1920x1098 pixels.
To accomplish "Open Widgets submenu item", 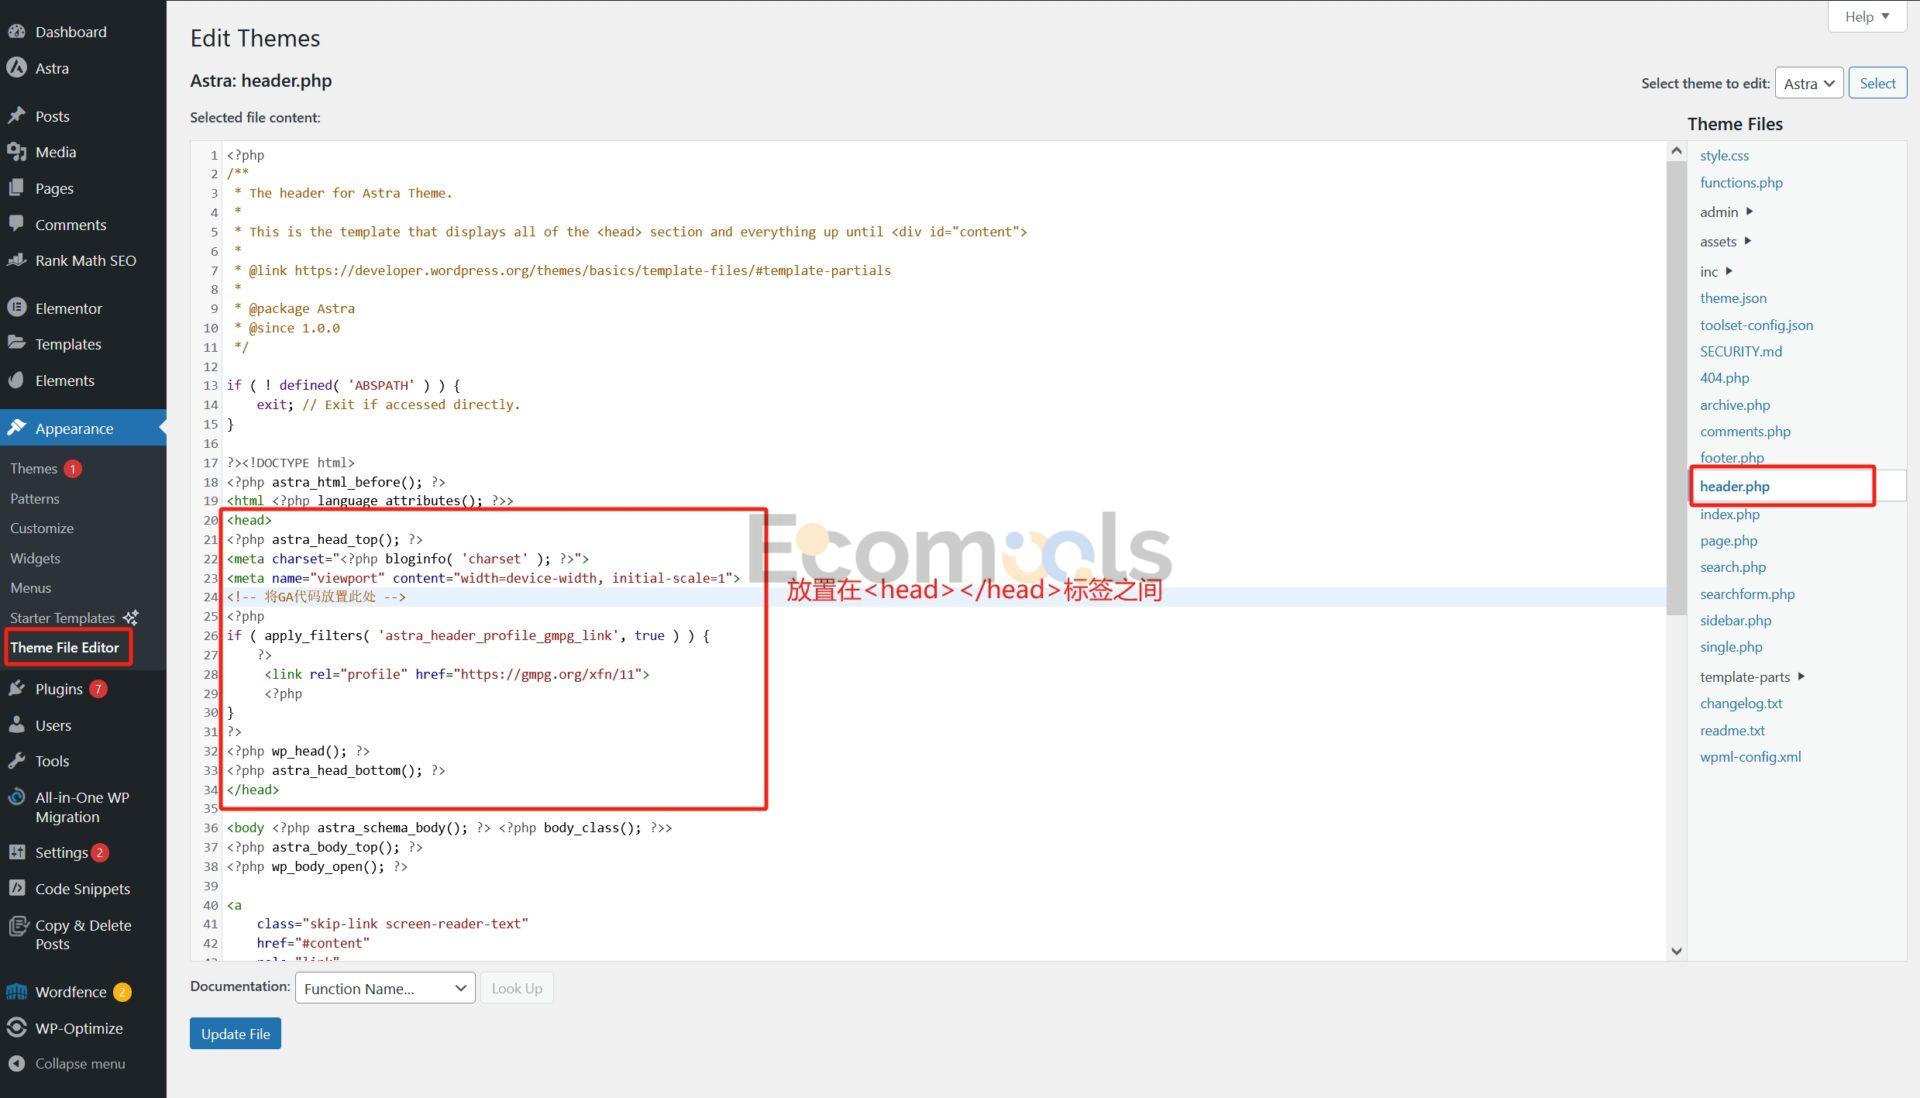I will pyautogui.click(x=35, y=558).
